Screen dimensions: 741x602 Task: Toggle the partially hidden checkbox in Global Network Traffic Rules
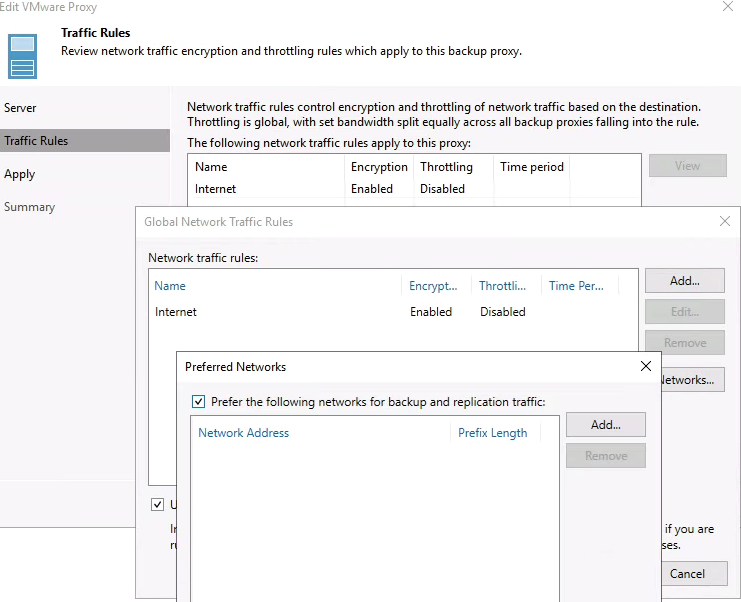pos(157,505)
